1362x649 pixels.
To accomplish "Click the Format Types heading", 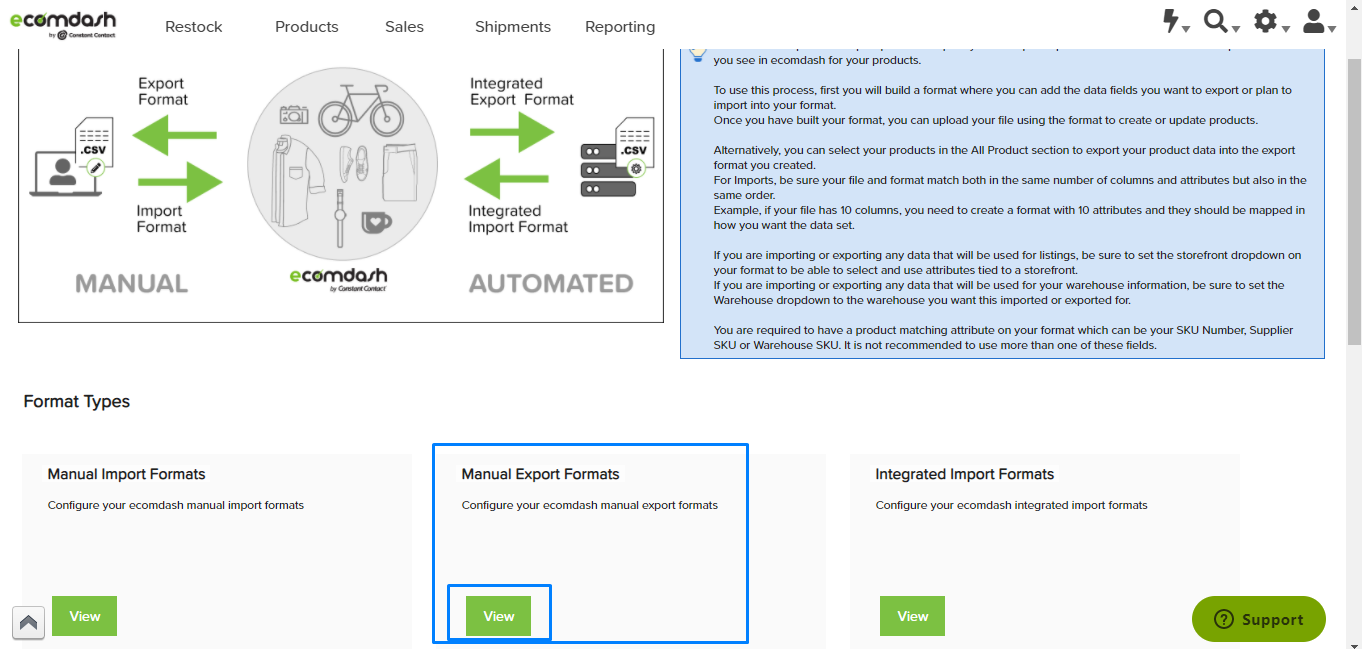I will coord(77,402).
